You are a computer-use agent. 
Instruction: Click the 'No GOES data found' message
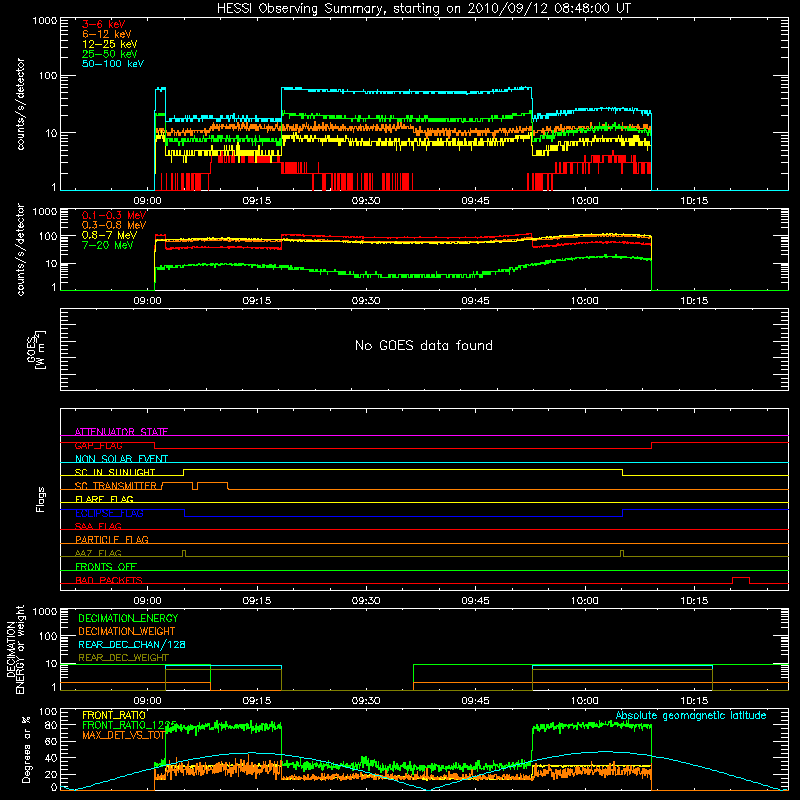coord(423,345)
